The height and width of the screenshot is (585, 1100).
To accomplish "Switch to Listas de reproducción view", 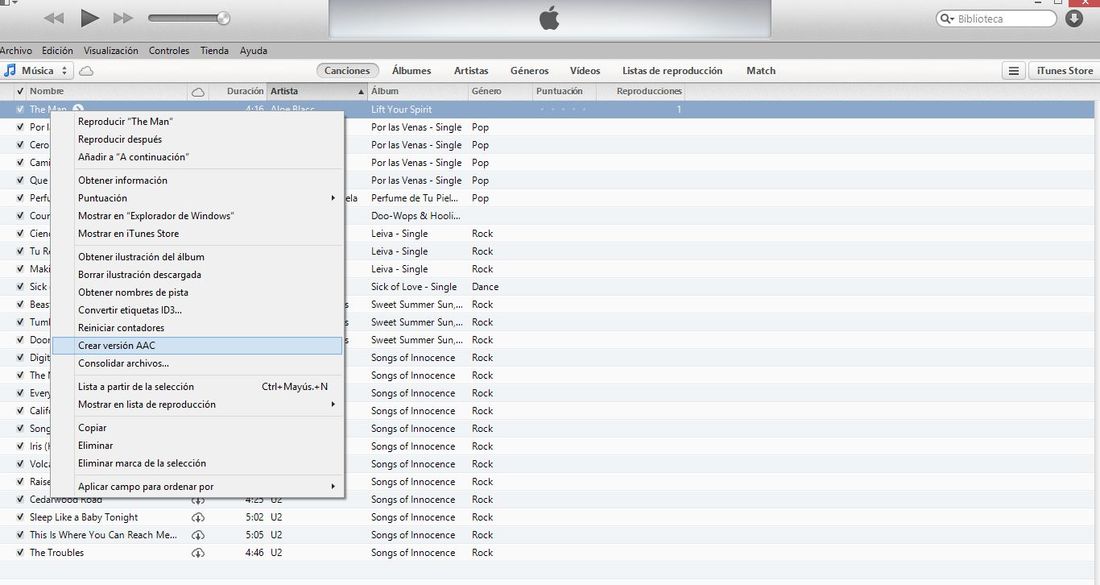I will point(672,71).
